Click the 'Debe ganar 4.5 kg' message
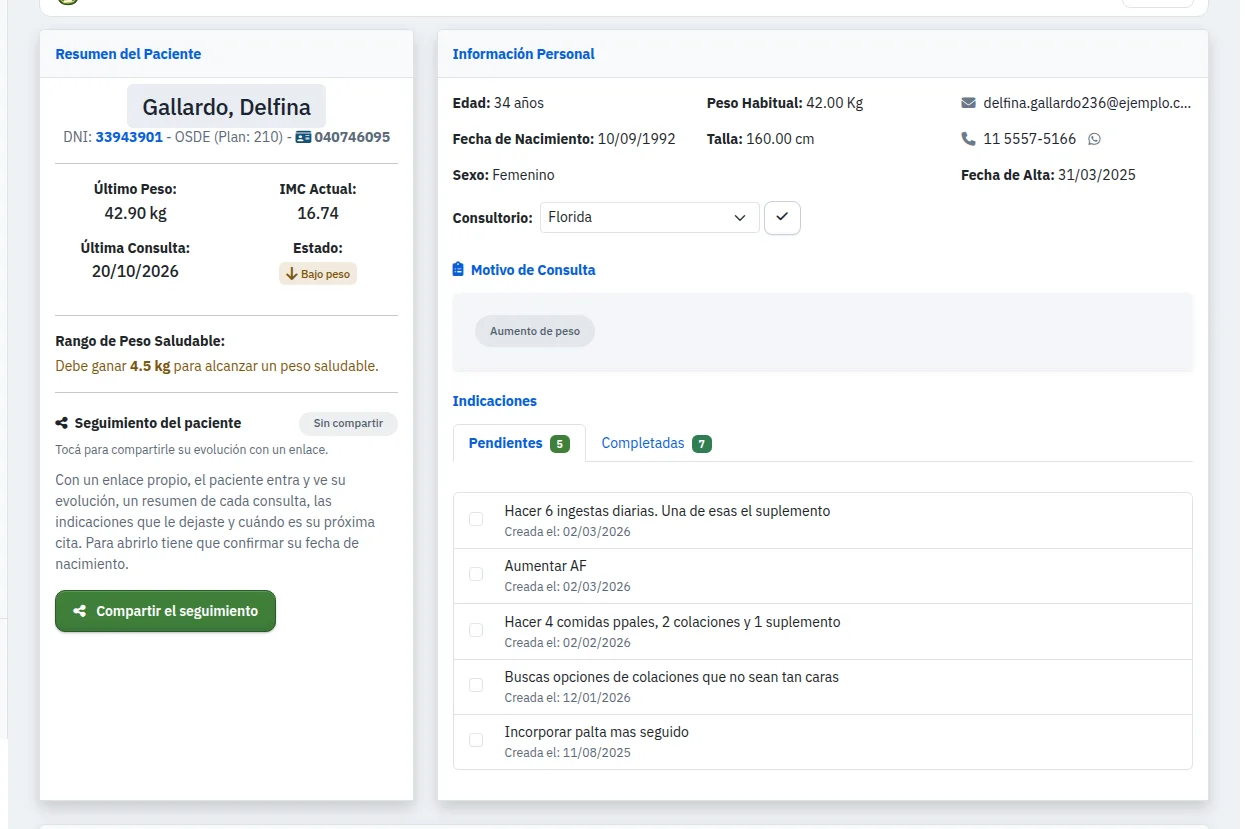Viewport: 1248px width, 829px height. click(x=217, y=366)
